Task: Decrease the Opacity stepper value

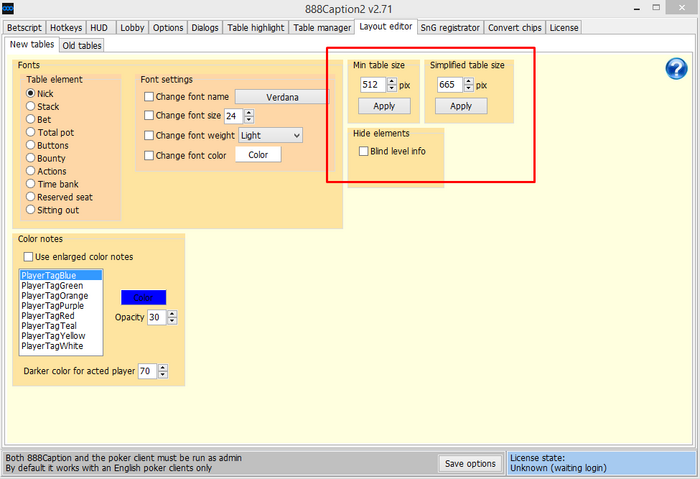Action: (172, 321)
